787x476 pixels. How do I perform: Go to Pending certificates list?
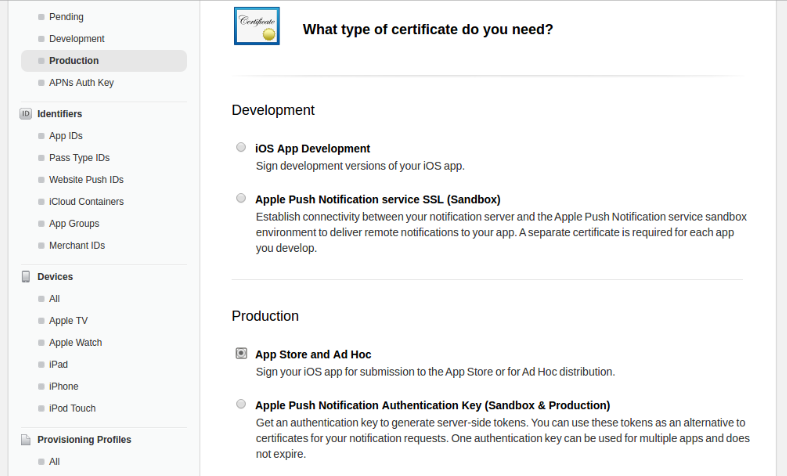tap(66, 17)
